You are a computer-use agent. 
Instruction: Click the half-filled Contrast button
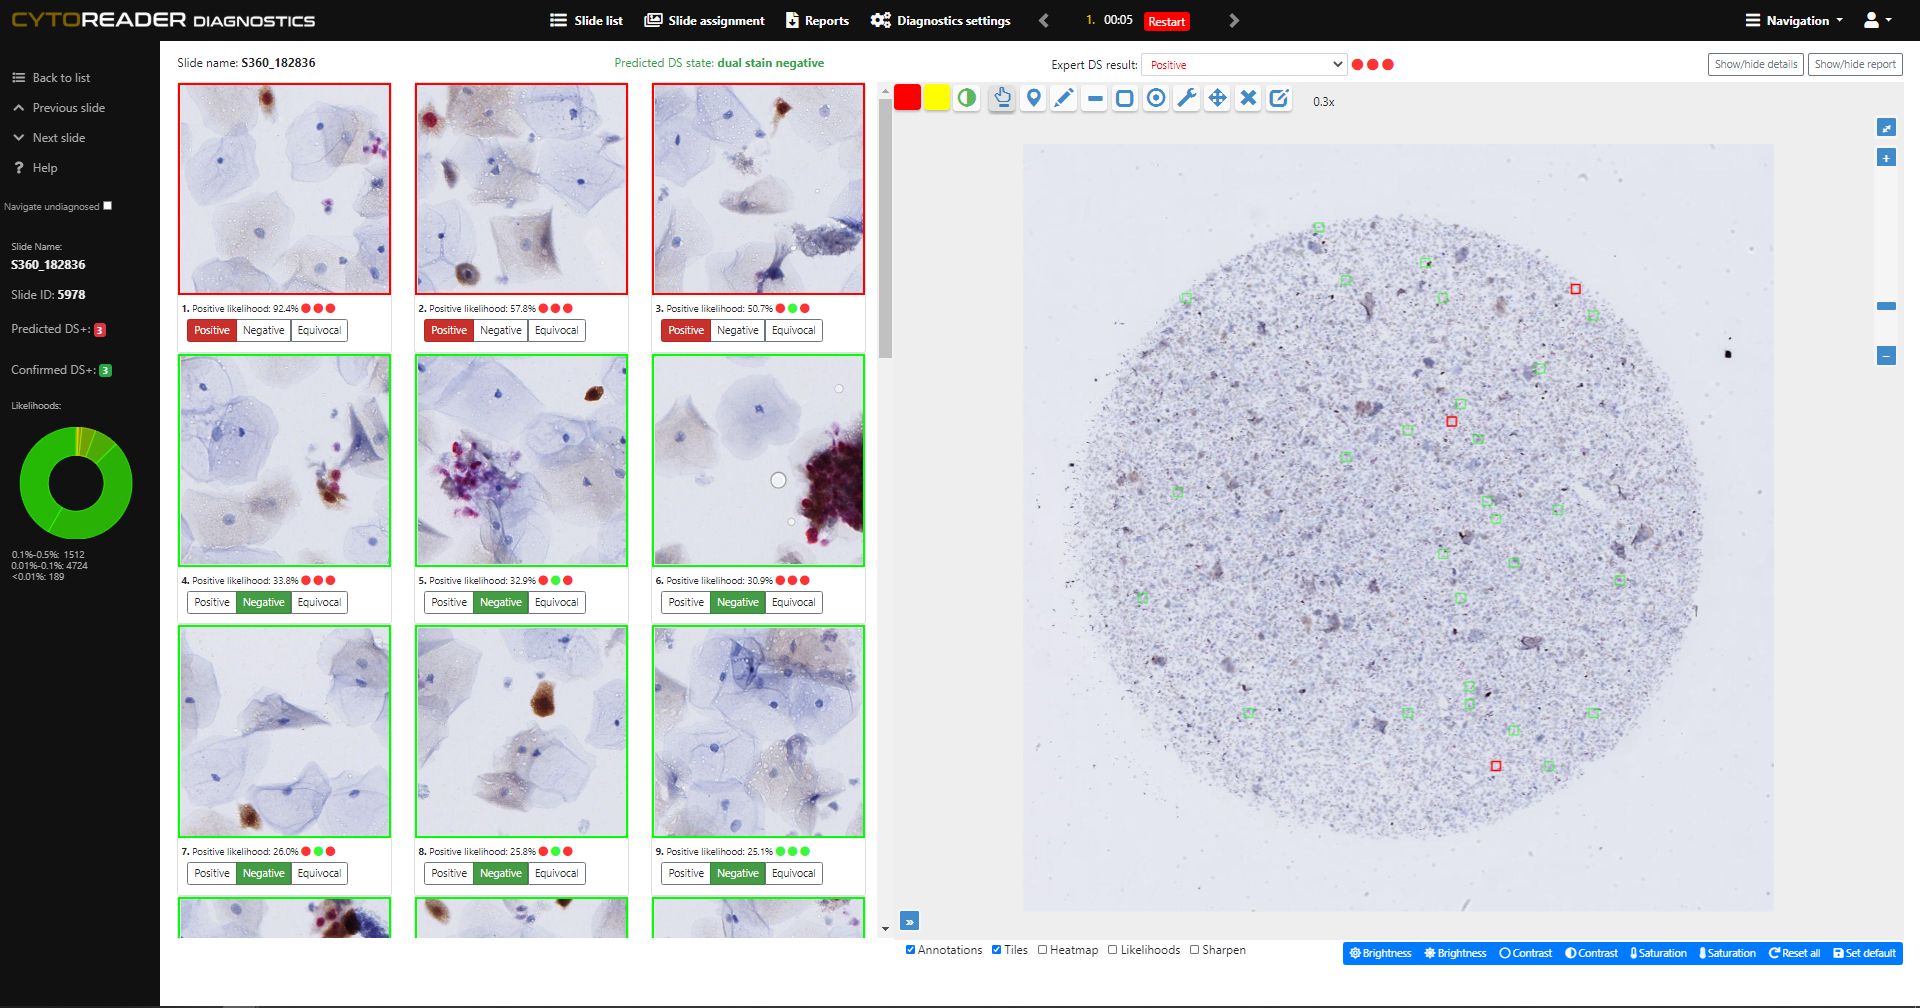point(1592,954)
